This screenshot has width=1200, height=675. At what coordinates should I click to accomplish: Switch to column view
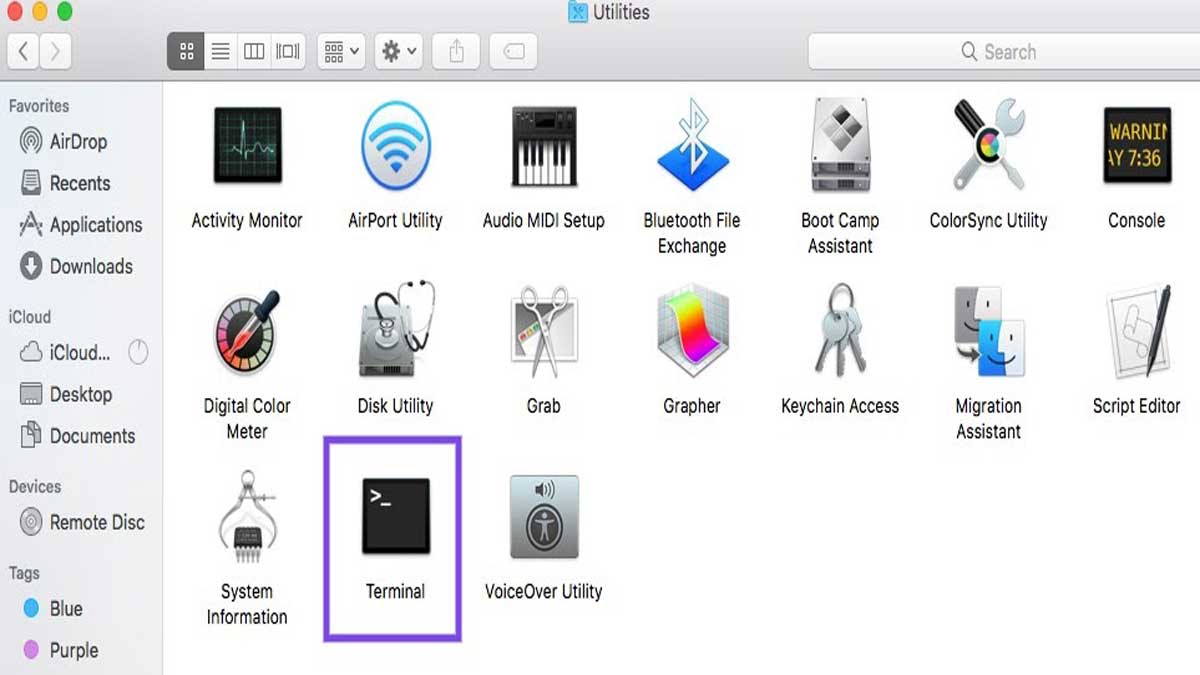coord(252,51)
